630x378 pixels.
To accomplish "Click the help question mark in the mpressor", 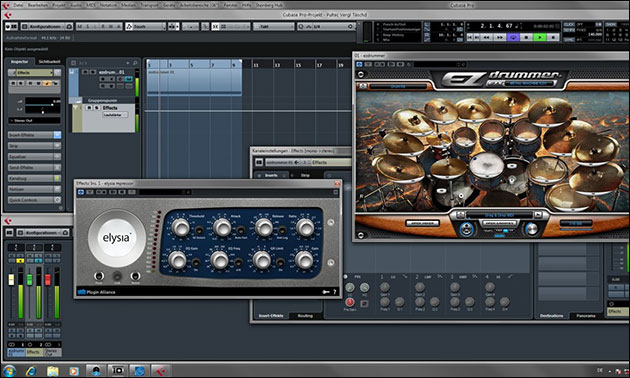I will point(334,292).
